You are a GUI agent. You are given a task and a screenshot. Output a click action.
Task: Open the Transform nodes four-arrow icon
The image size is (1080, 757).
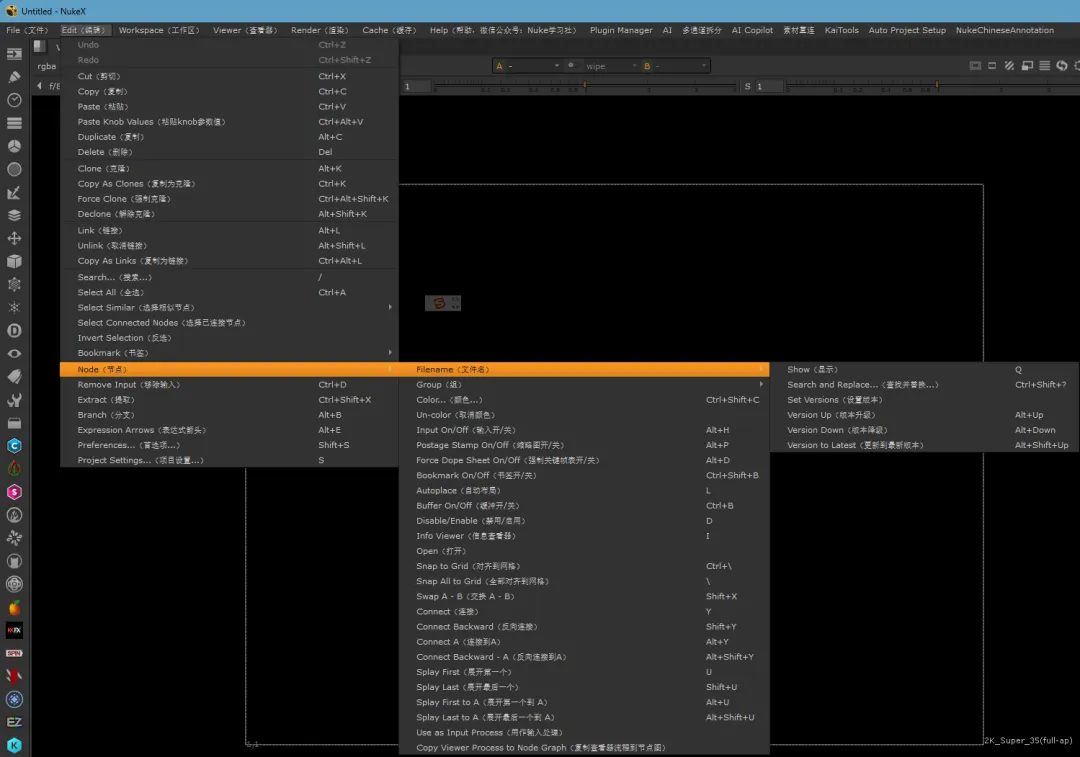click(x=14, y=238)
